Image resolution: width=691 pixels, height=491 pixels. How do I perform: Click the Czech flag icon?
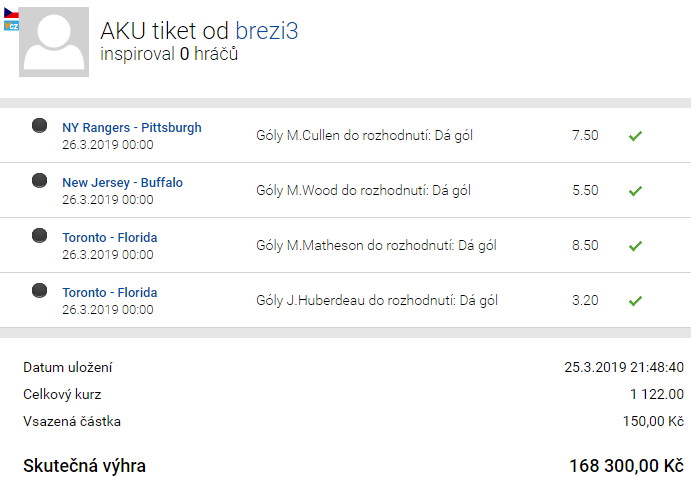pos(11,13)
